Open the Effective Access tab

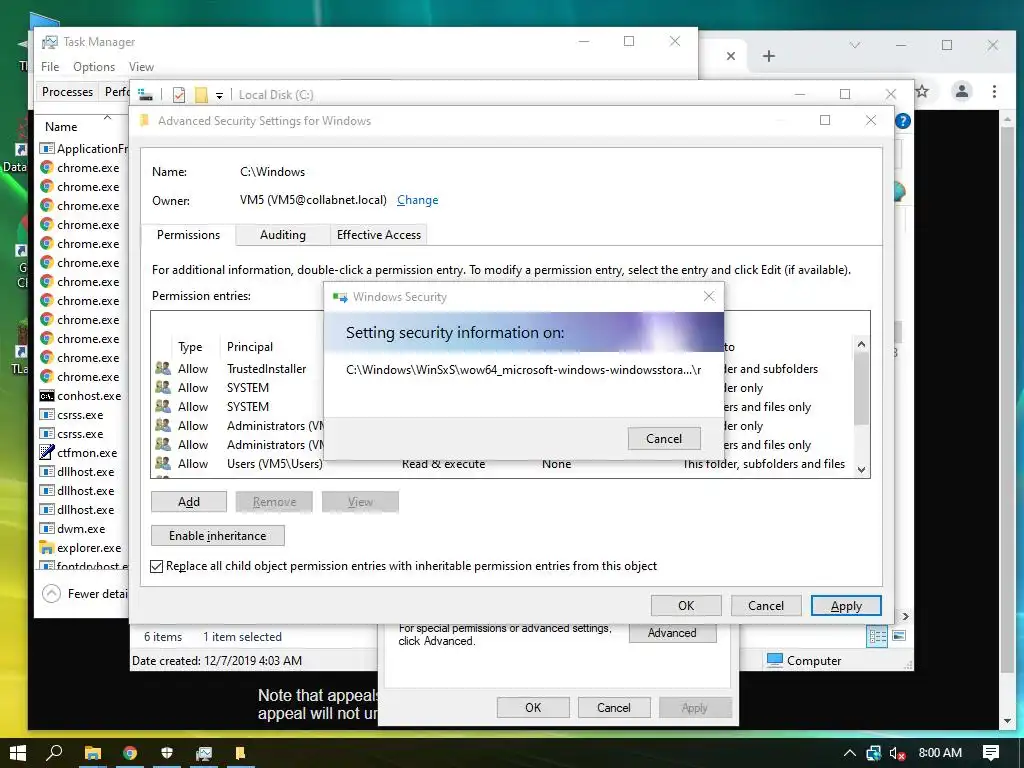pyautogui.click(x=379, y=234)
